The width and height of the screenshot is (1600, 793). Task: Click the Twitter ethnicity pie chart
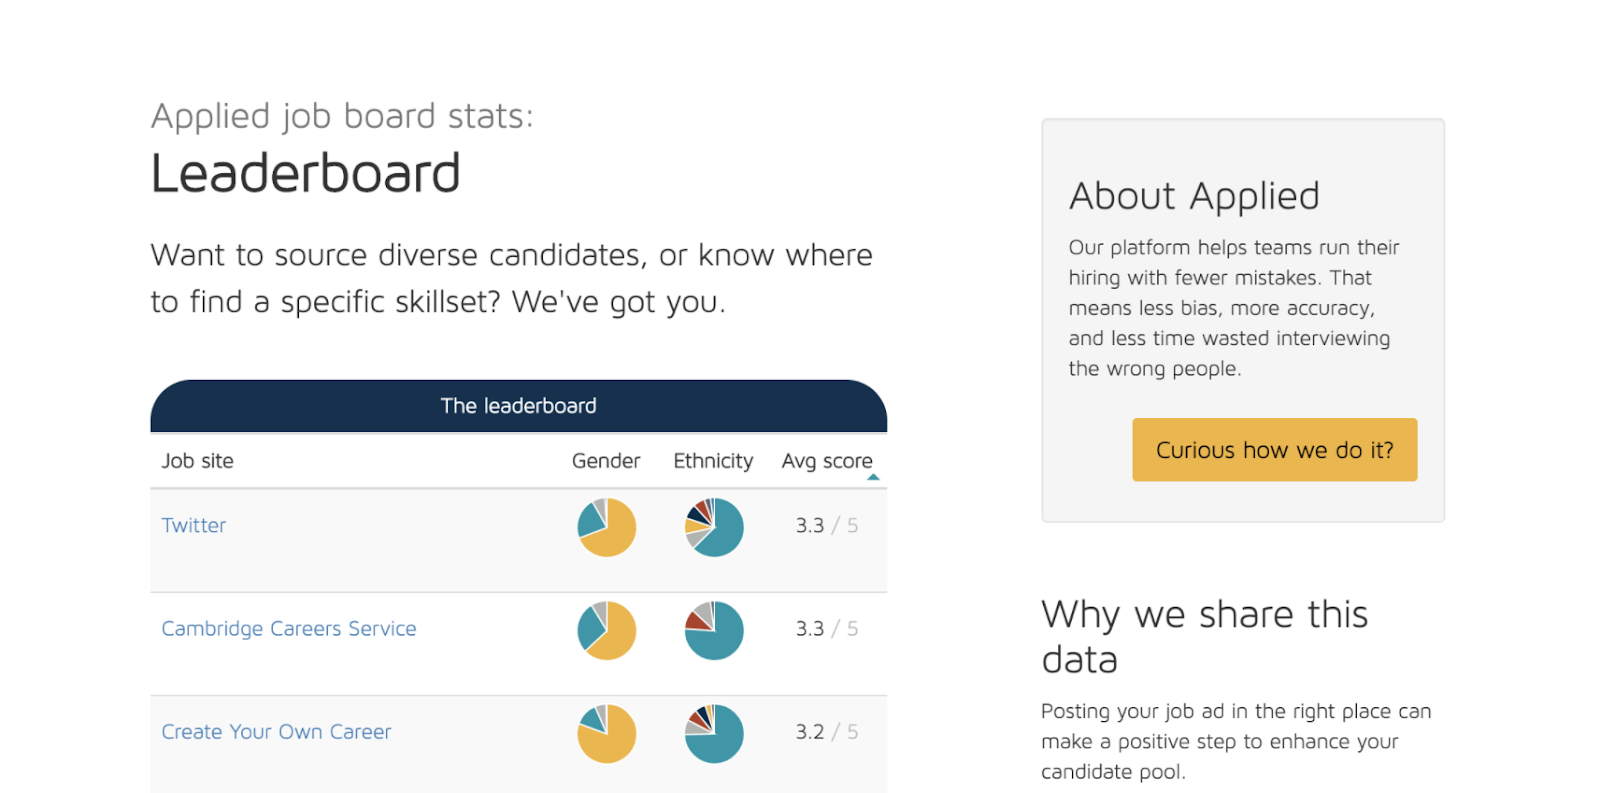tap(714, 527)
